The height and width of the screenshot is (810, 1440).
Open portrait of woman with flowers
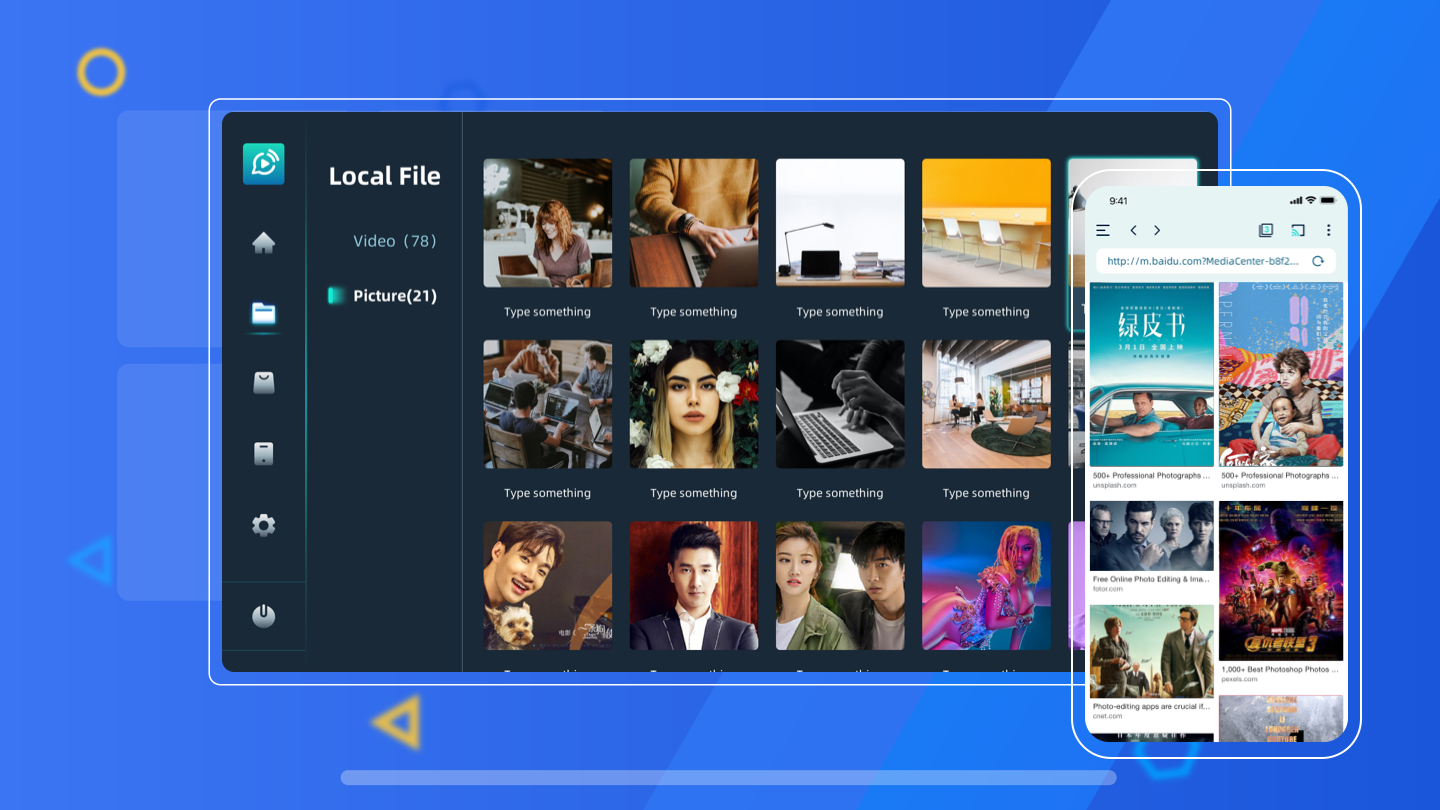tap(694, 404)
